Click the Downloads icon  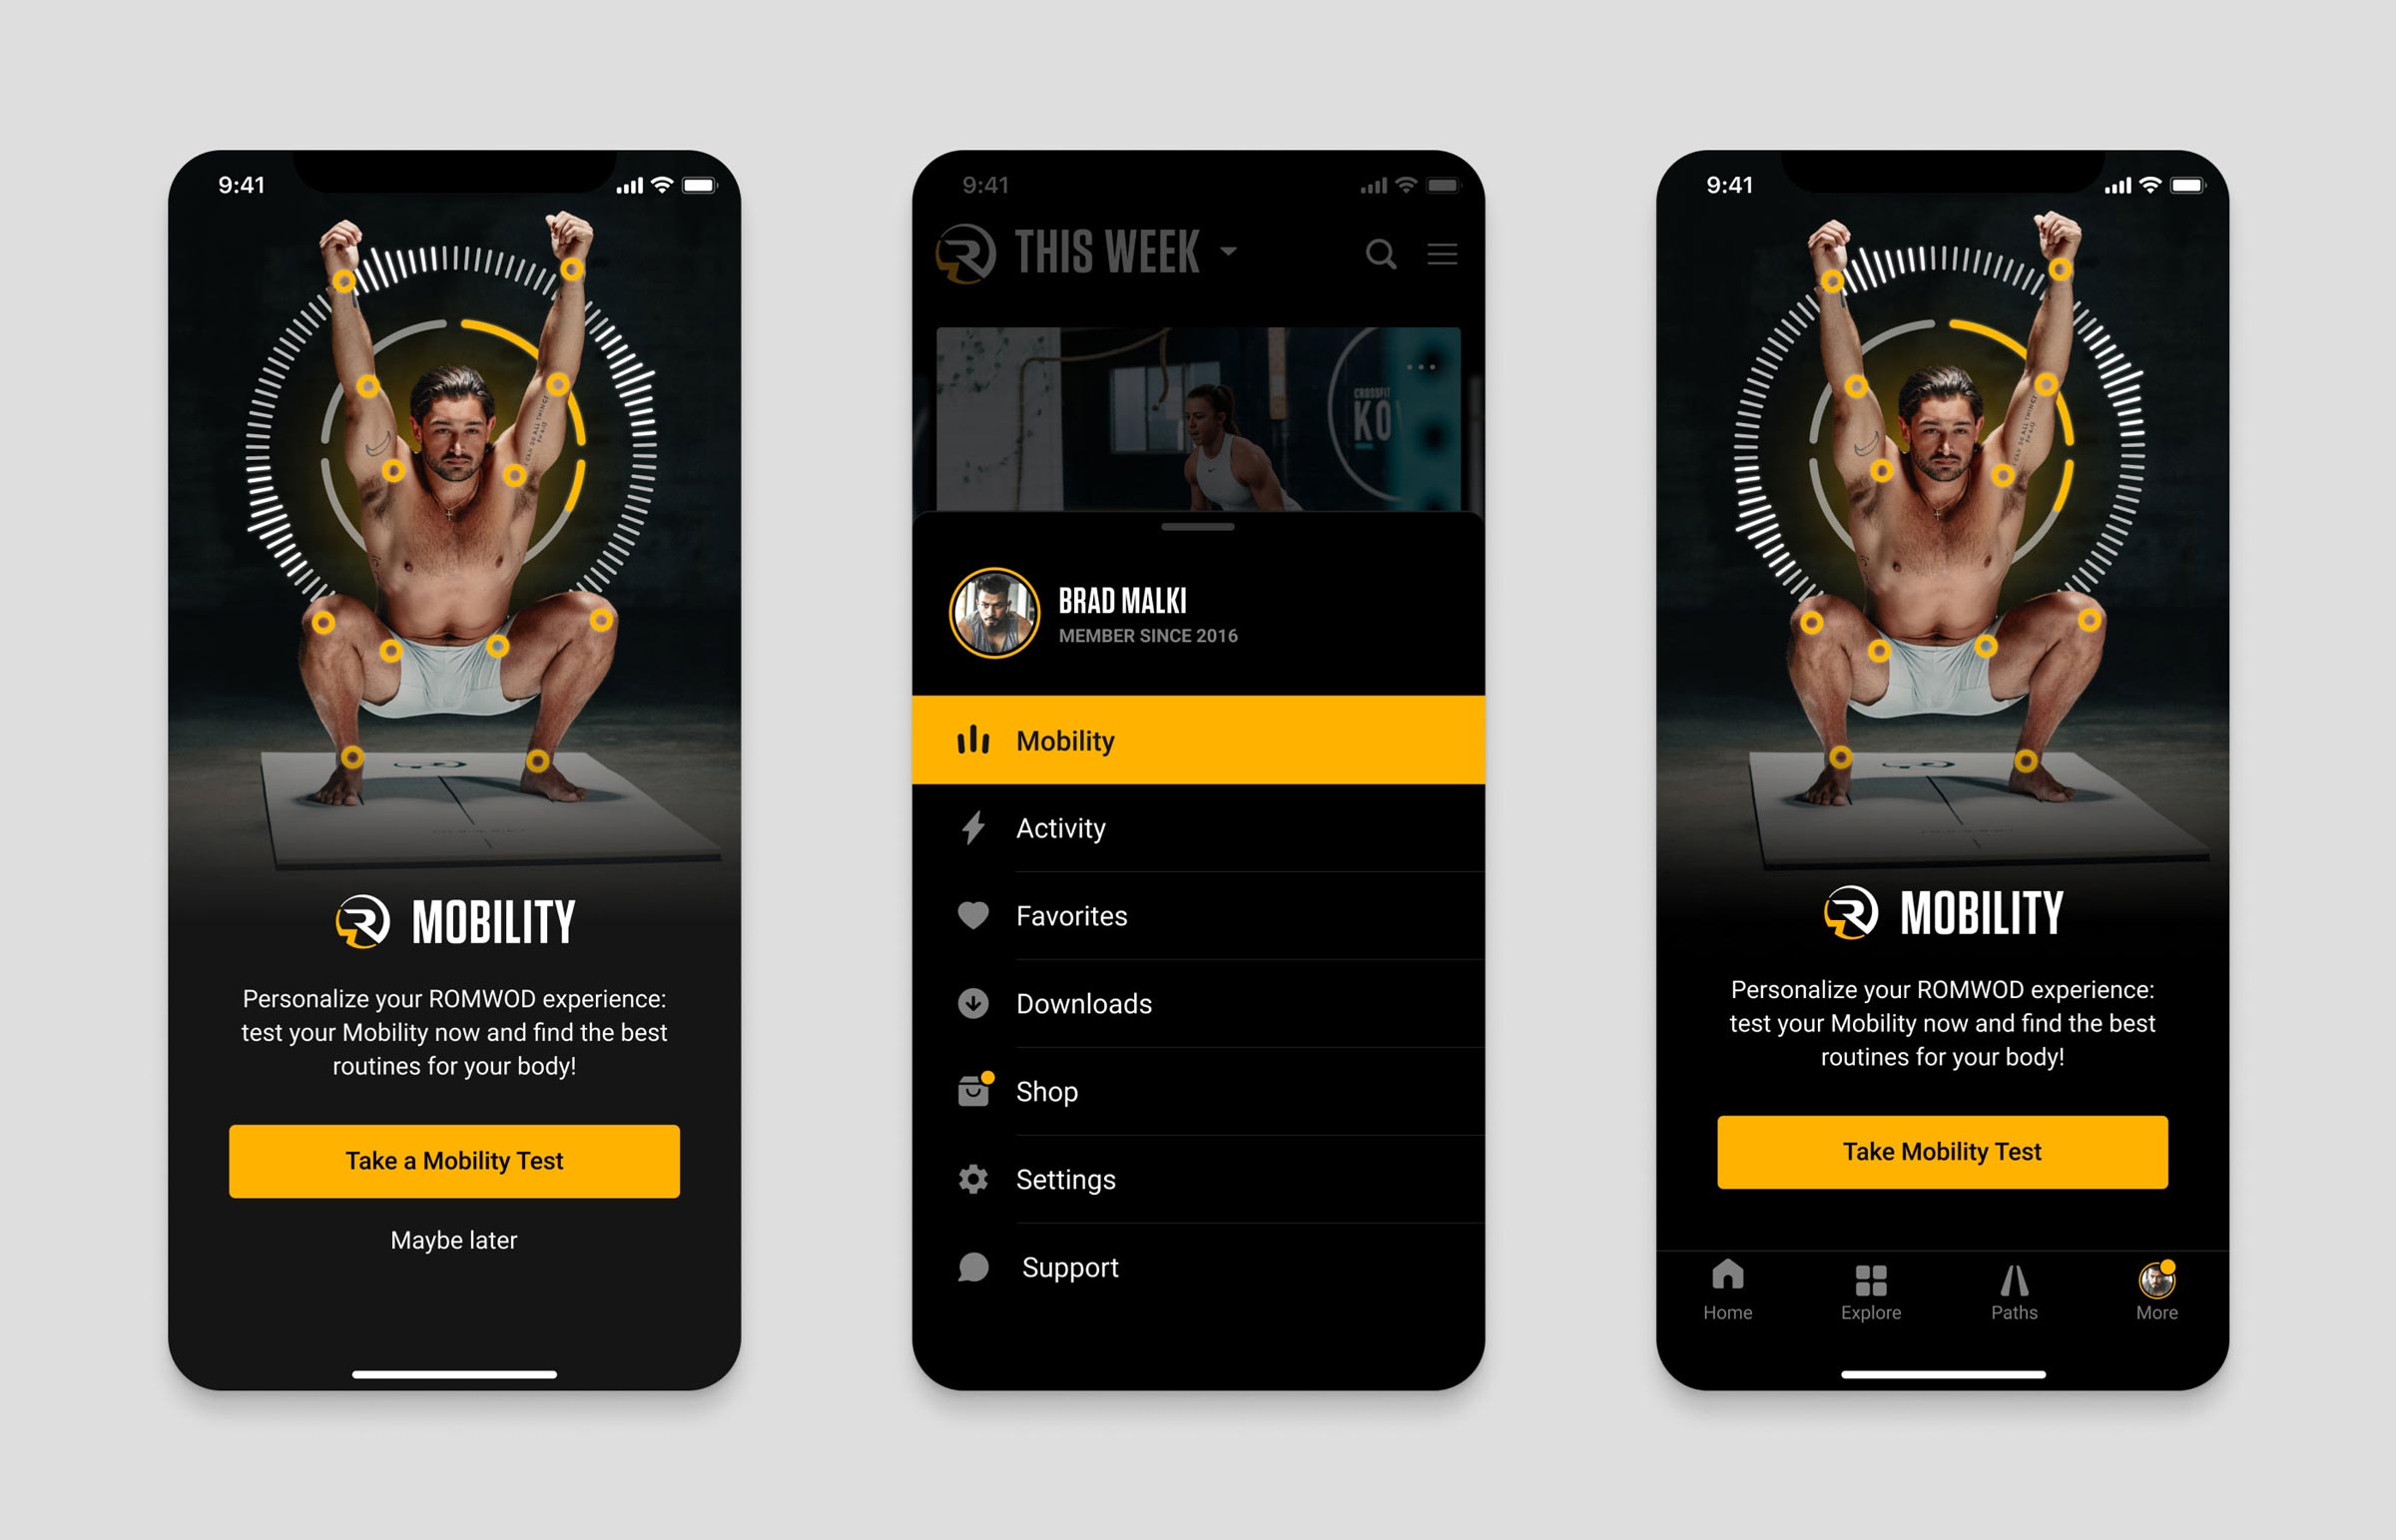point(971,1004)
